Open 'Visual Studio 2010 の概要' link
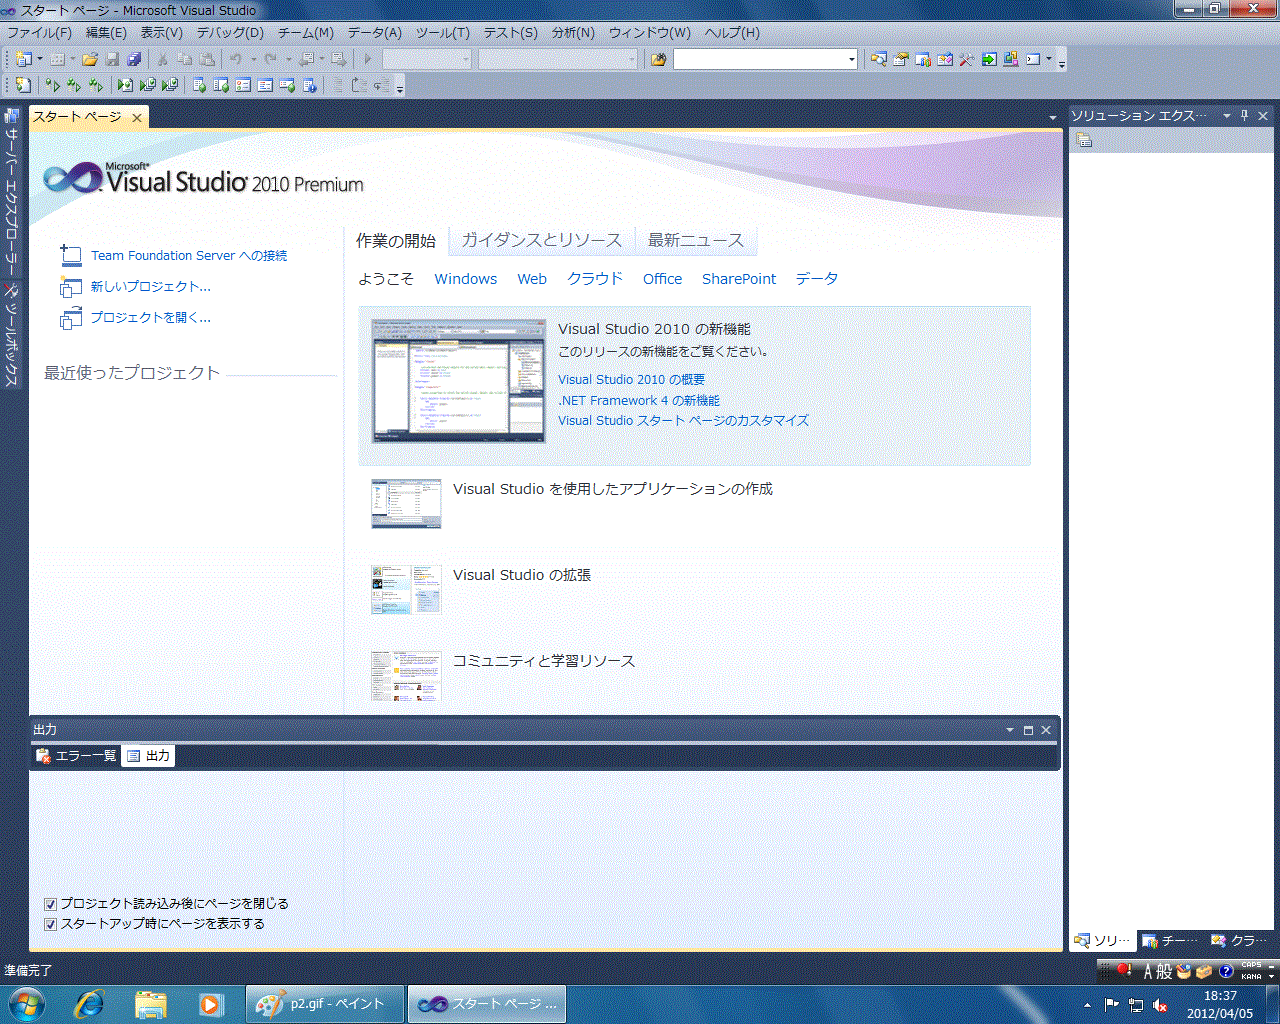This screenshot has height=1024, width=1280. point(632,380)
